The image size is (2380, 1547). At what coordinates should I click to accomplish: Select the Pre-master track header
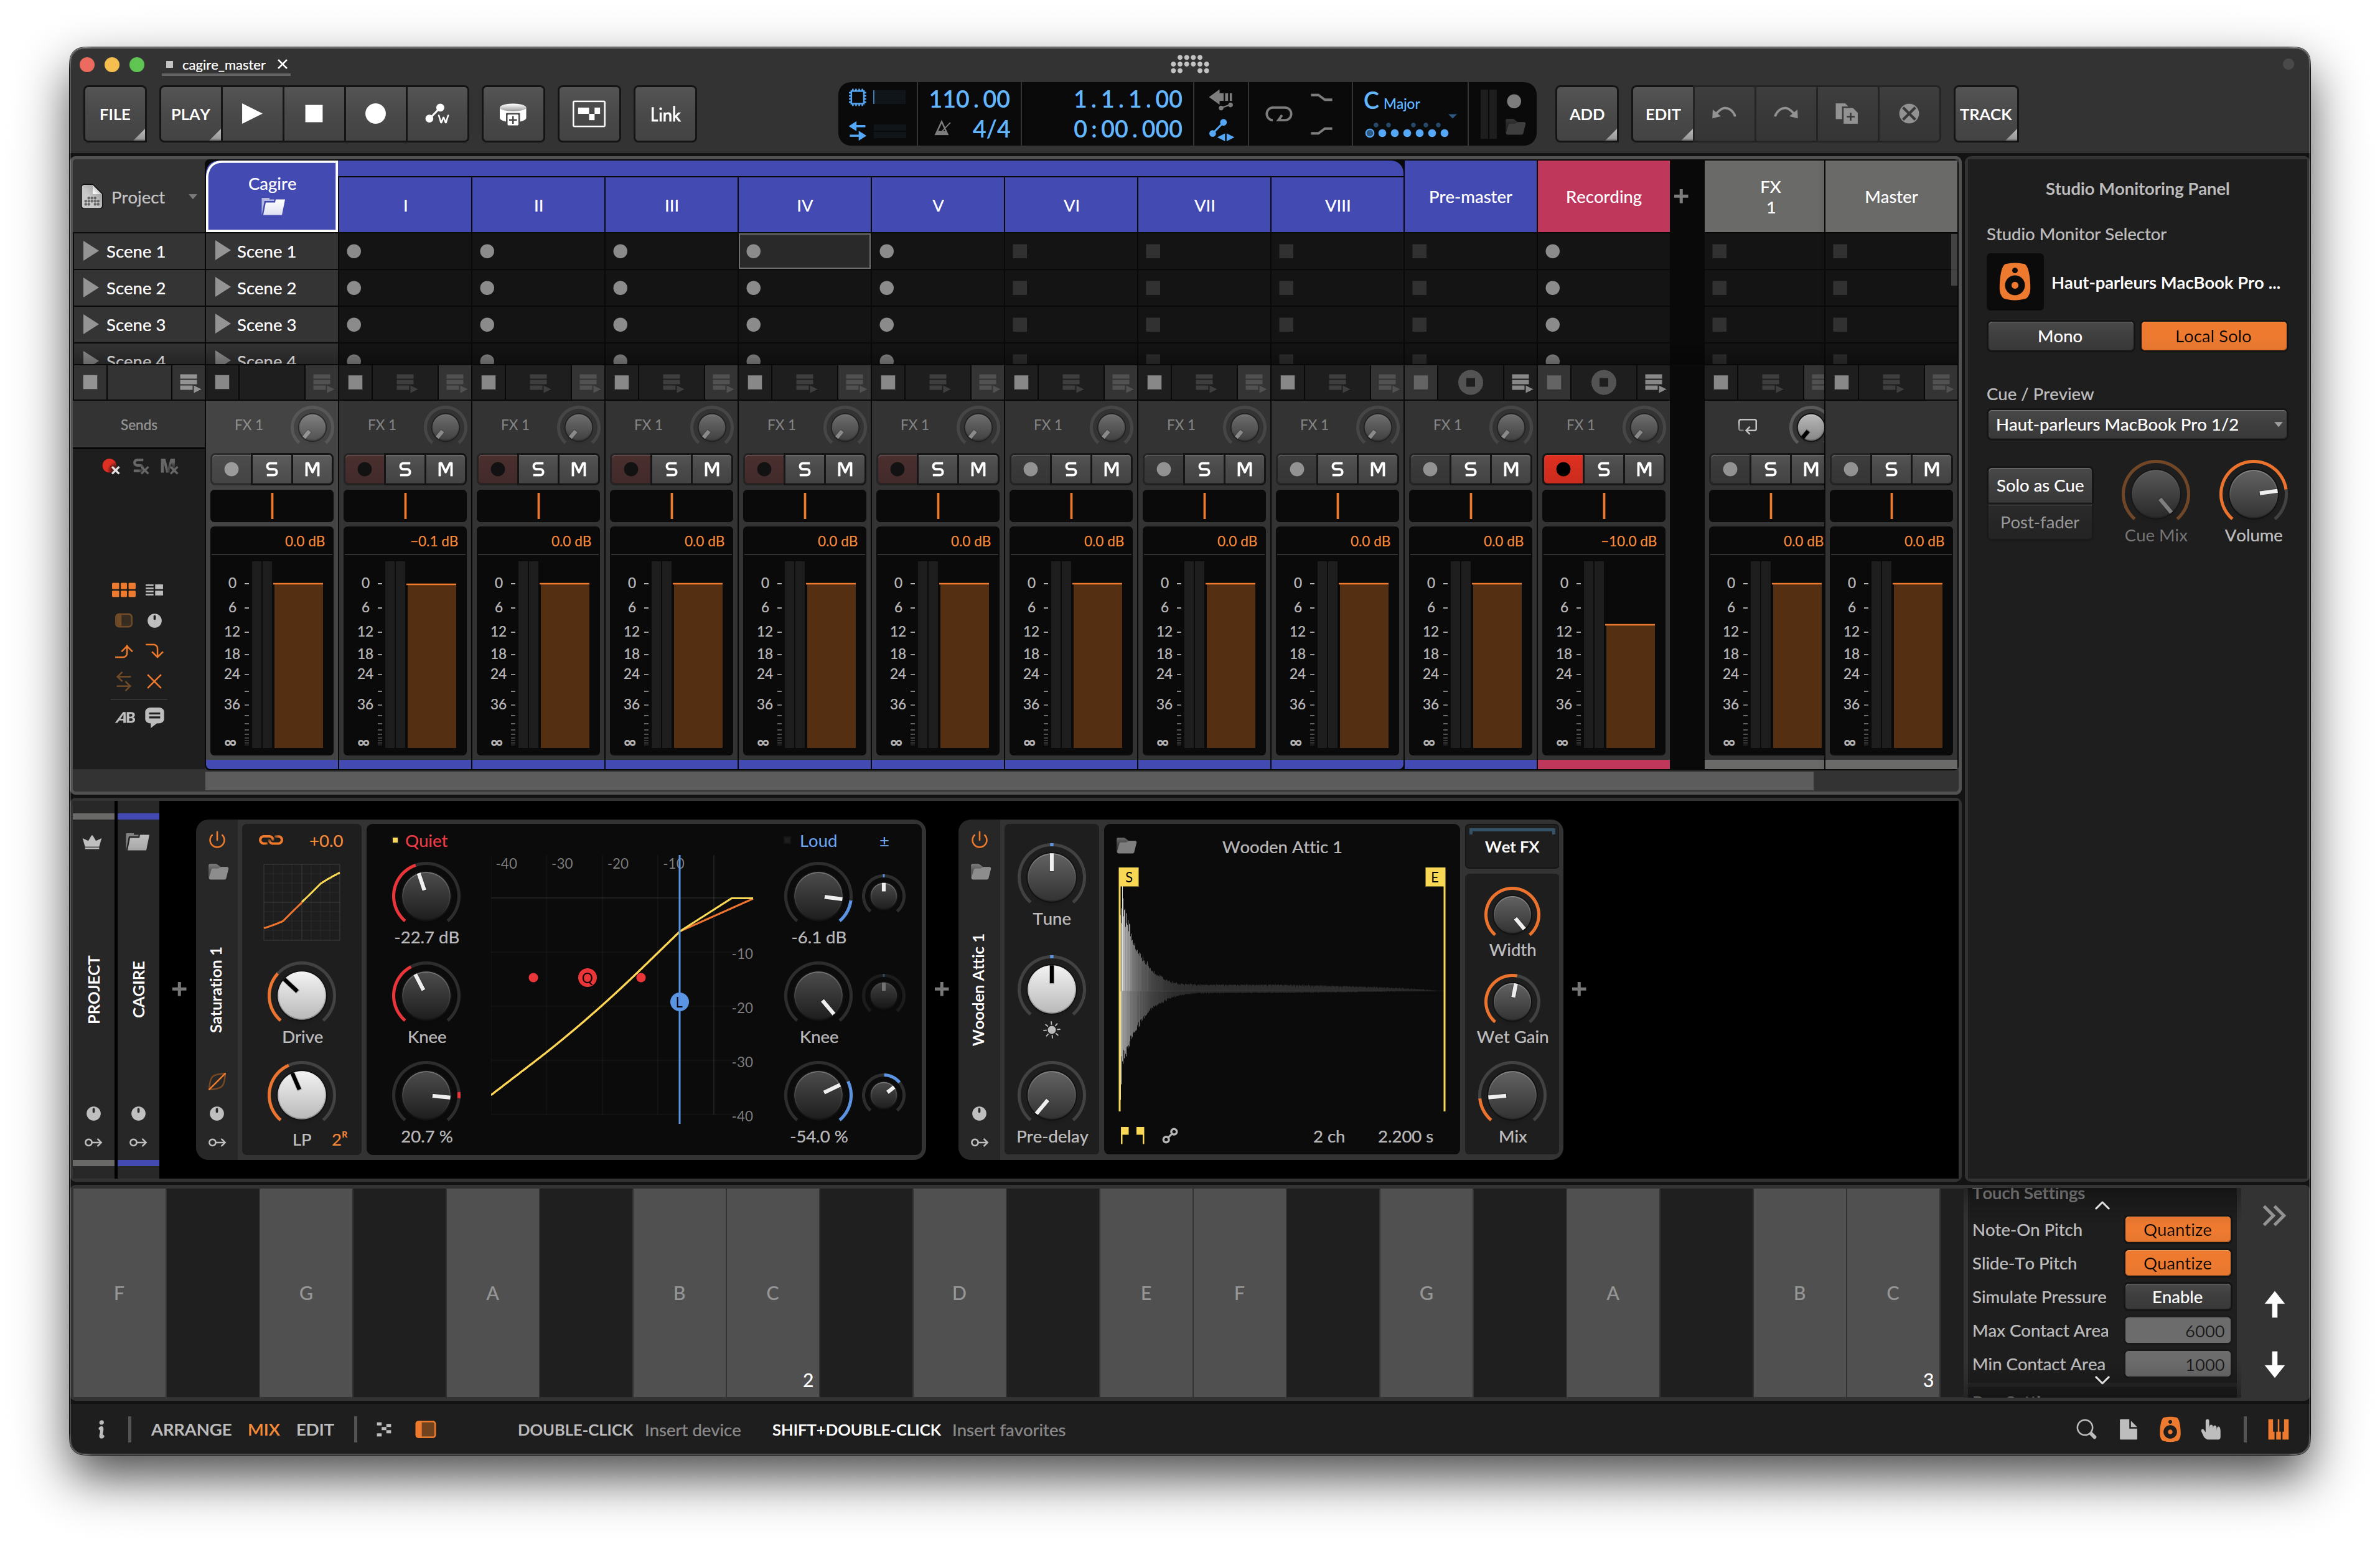[x=1470, y=196]
